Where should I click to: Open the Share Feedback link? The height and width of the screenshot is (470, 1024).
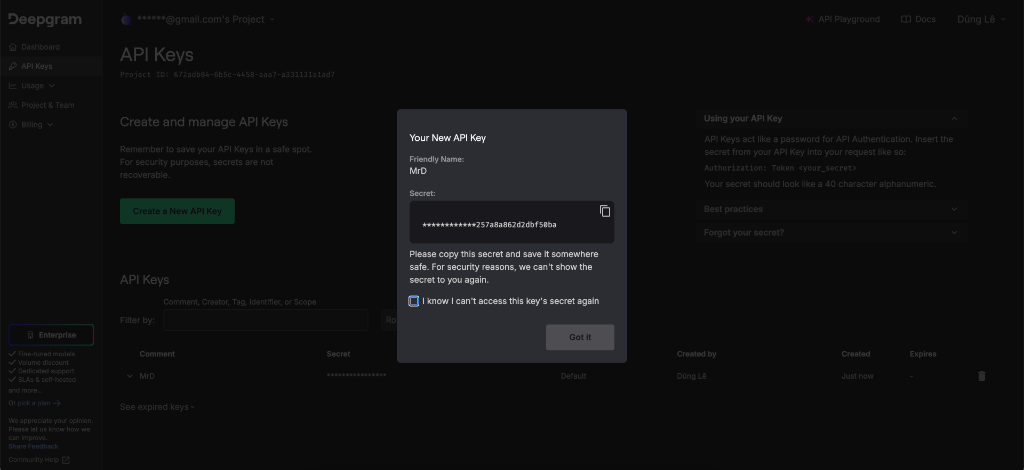coord(33,446)
